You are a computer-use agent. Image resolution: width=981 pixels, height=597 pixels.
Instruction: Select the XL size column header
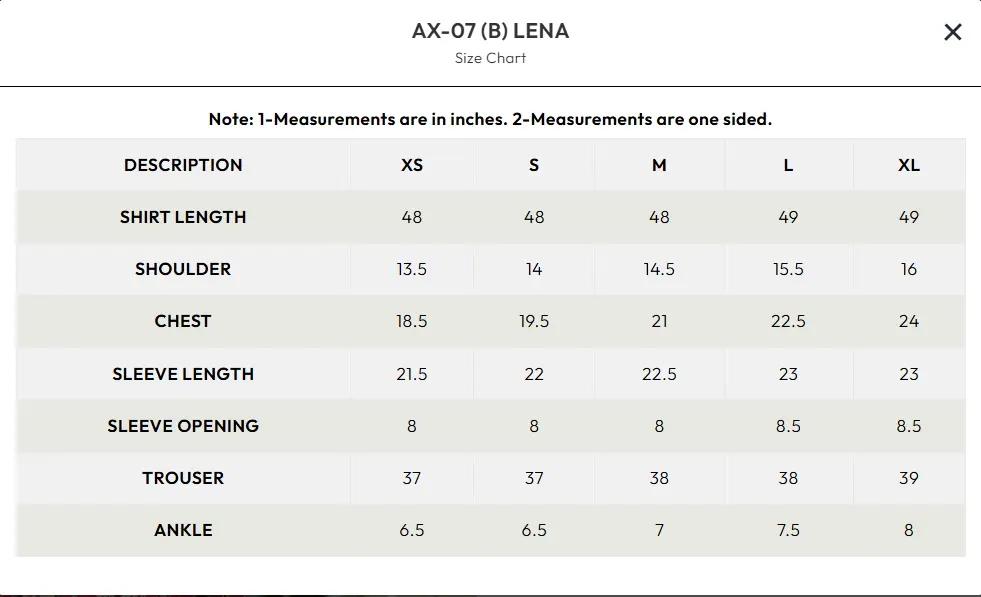[x=908, y=165]
